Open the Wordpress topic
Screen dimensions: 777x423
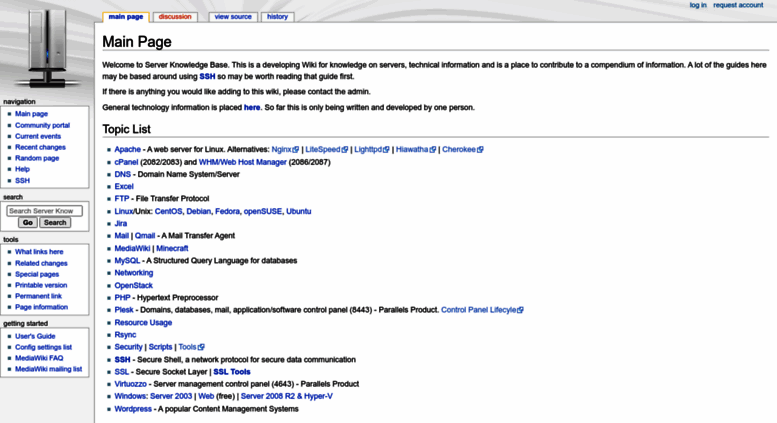click(133, 409)
